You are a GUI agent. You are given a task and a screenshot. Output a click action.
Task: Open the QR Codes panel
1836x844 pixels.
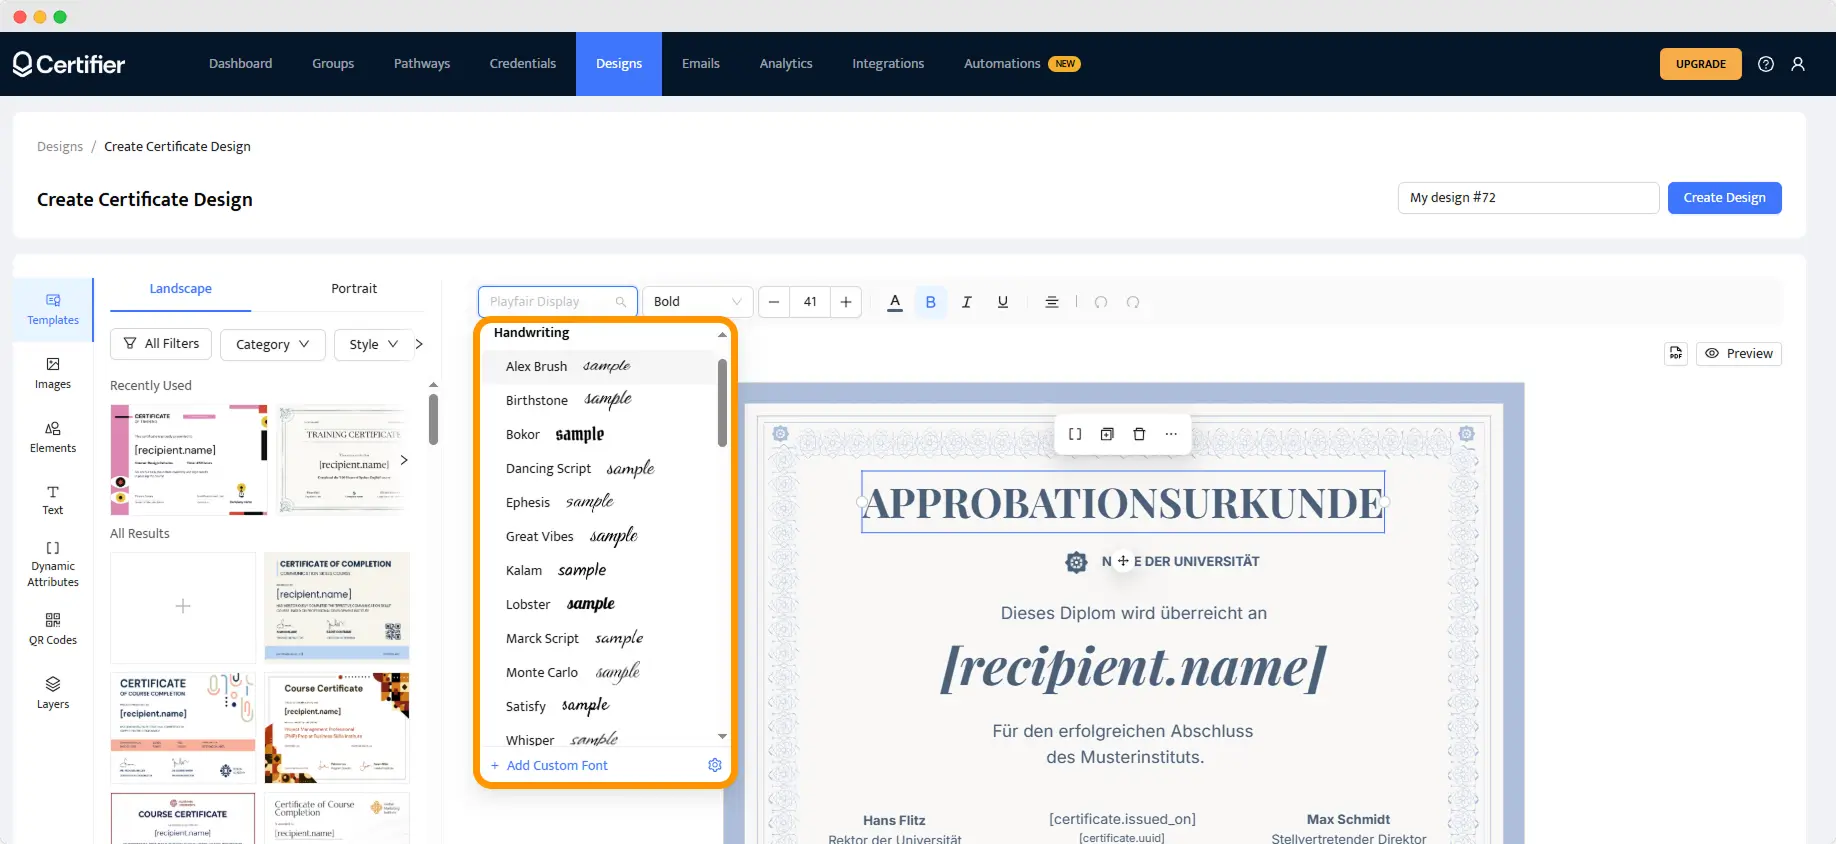53,629
